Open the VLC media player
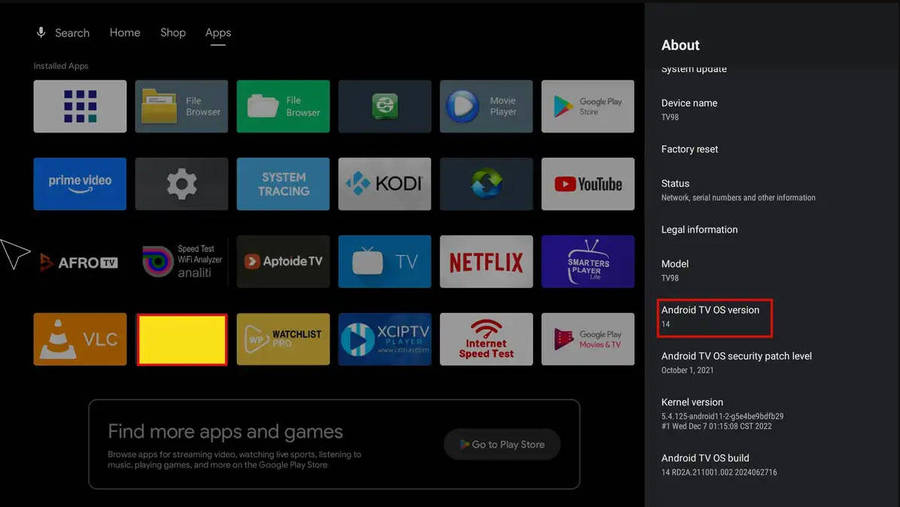This screenshot has width=900, height=507. pyautogui.click(x=80, y=339)
